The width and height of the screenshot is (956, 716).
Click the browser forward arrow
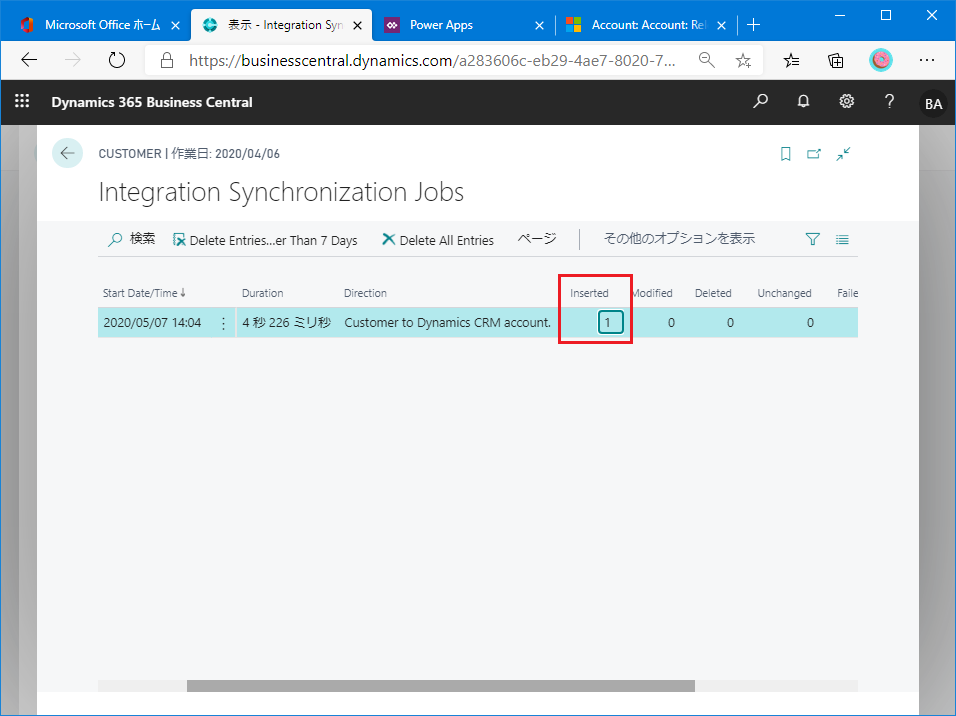tap(73, 60)
